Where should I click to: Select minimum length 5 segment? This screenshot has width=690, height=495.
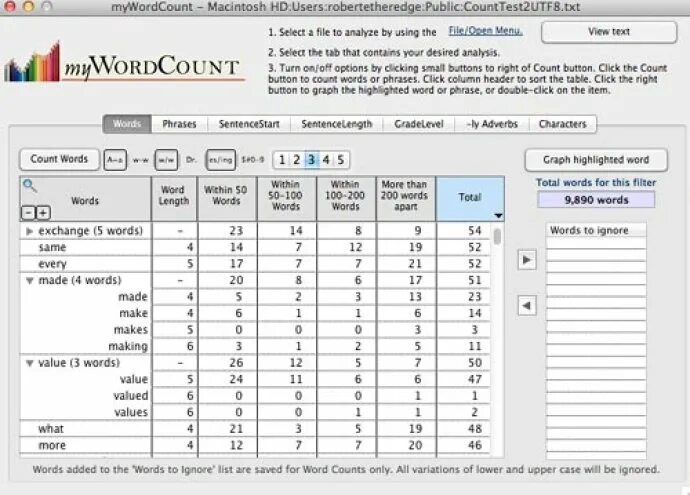341,160
